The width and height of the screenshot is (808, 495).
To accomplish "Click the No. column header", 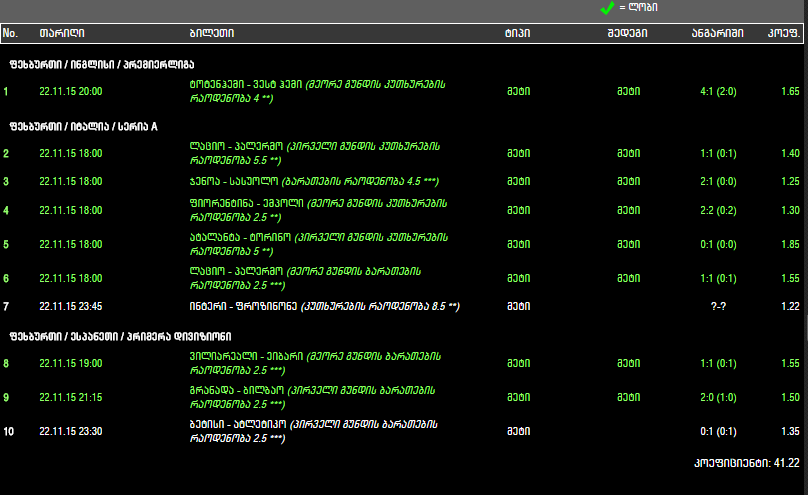I will pyautogui.click(x=10, y=33).
